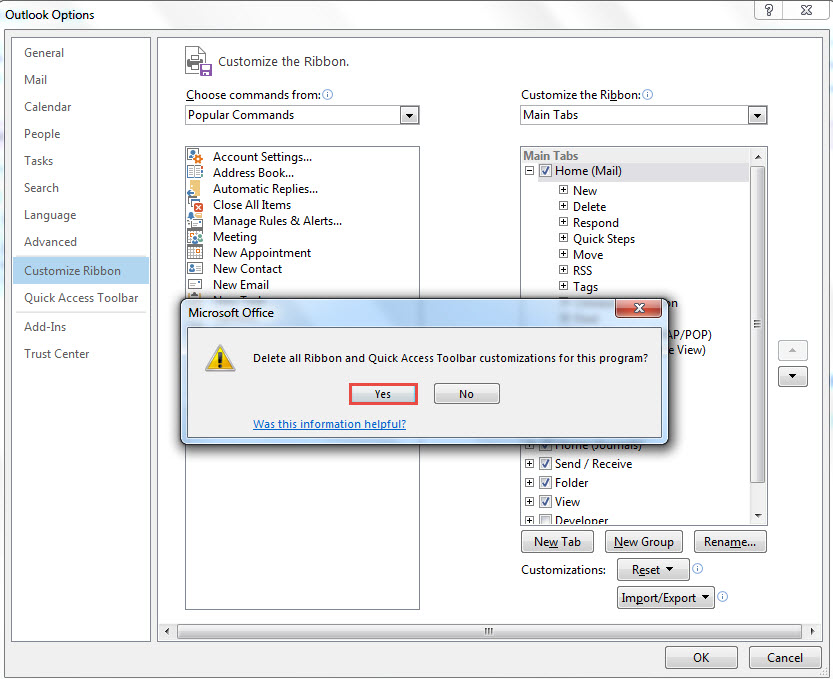
Task: Move selected ribbon item down with arrow button
Action: coord(793,376)
